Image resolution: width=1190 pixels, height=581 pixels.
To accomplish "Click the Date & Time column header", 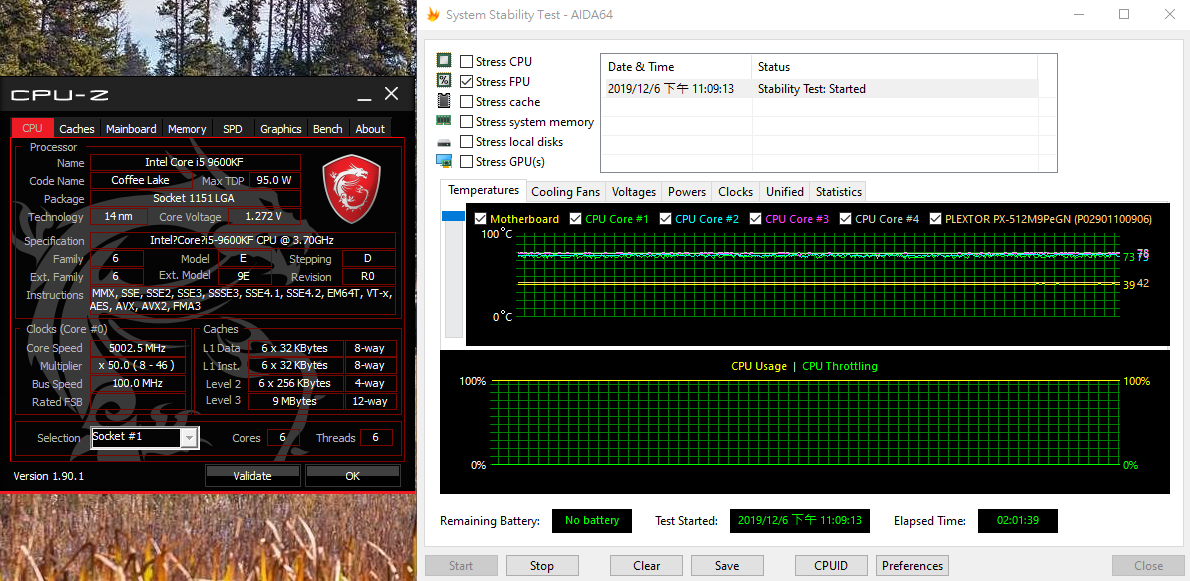I will point(676,67).
